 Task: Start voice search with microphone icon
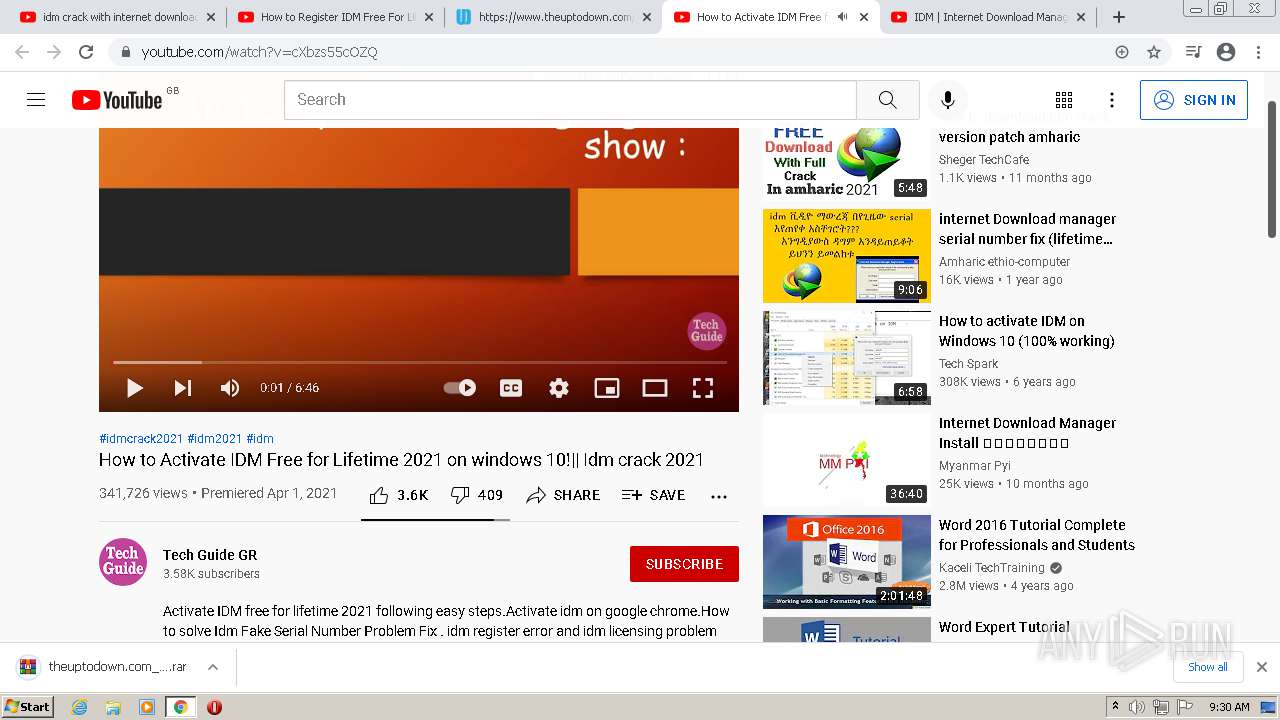pyautogui.click(x=947, y=100)
